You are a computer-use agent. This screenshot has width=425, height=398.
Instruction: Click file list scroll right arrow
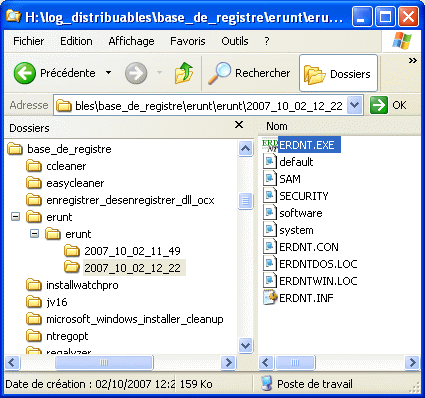[x=413, y=362]
